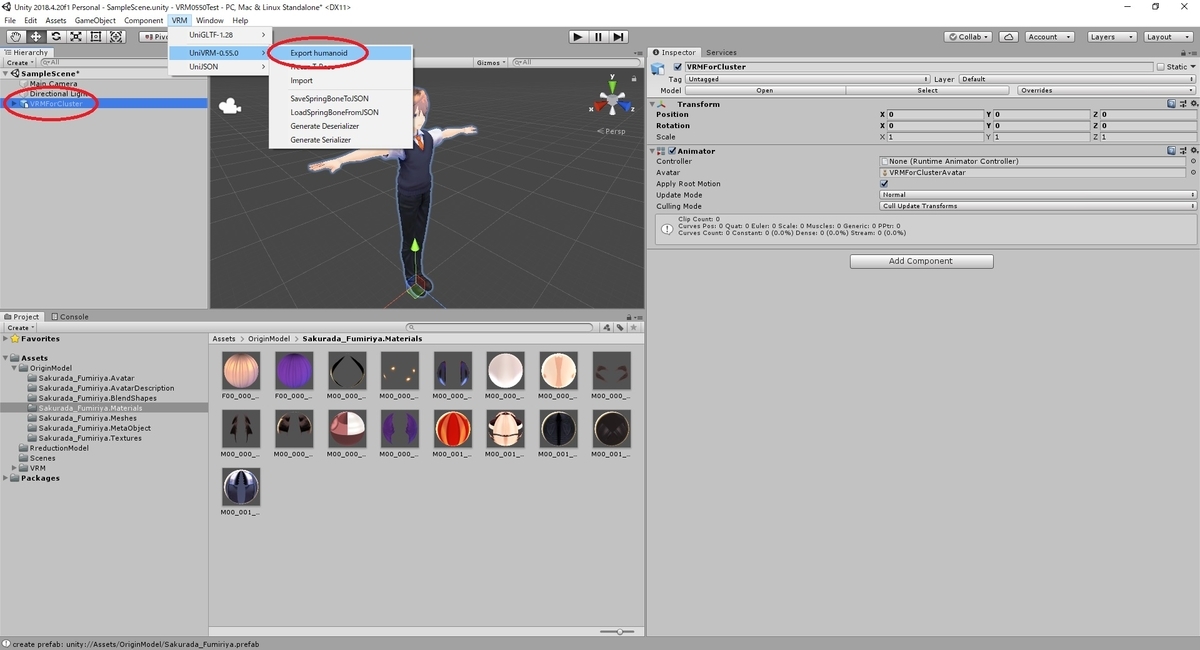Open the File menu
Image resolution: width=1200 pixels, height=650 pixels.
click(x=10, y=20)
